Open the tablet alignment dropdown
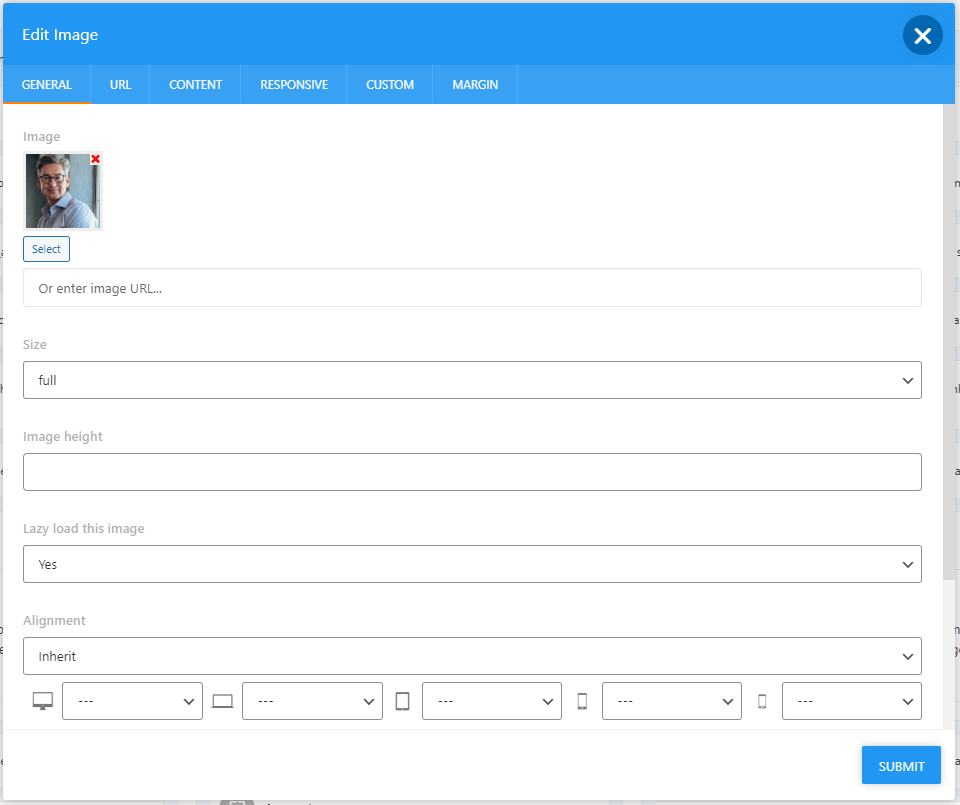 492,701
